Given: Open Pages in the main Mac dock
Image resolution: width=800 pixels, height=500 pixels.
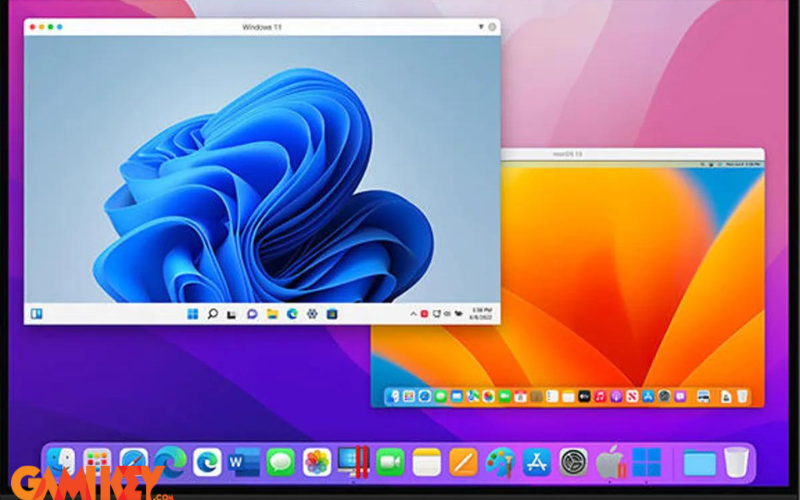Looking at the screenshot, I should pos(463,462).
